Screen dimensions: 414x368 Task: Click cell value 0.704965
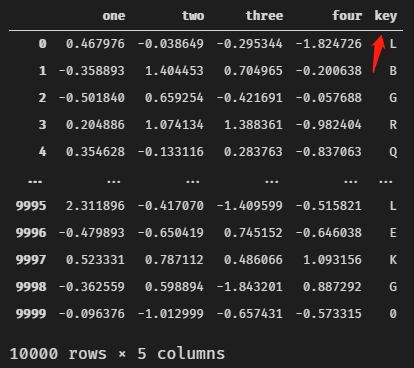tap(253, 71)
